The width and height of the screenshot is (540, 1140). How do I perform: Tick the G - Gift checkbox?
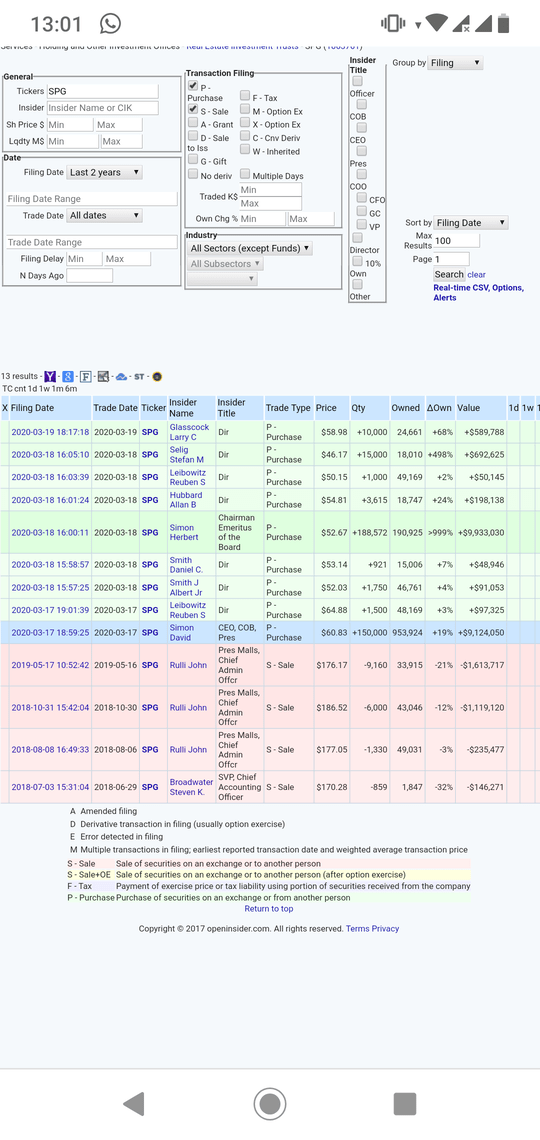click(x=193, y=159)
